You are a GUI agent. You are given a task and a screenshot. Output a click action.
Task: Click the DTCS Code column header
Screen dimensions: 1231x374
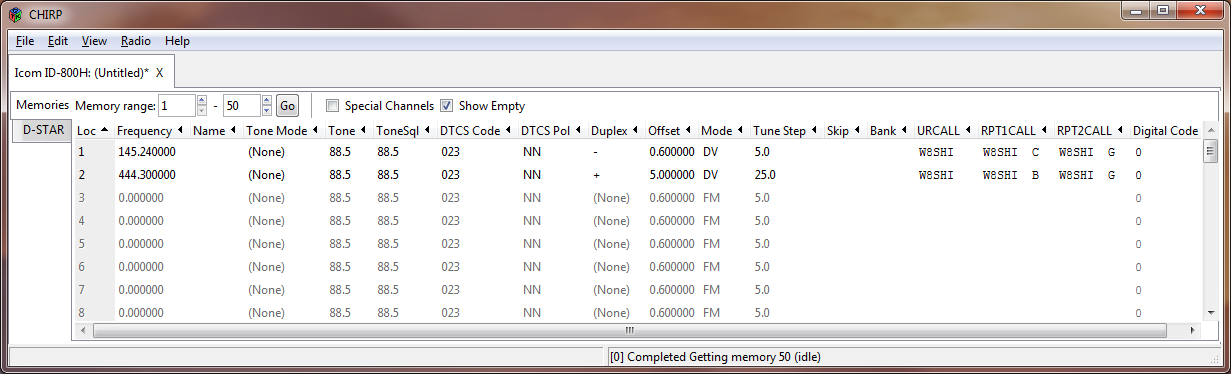477,130
